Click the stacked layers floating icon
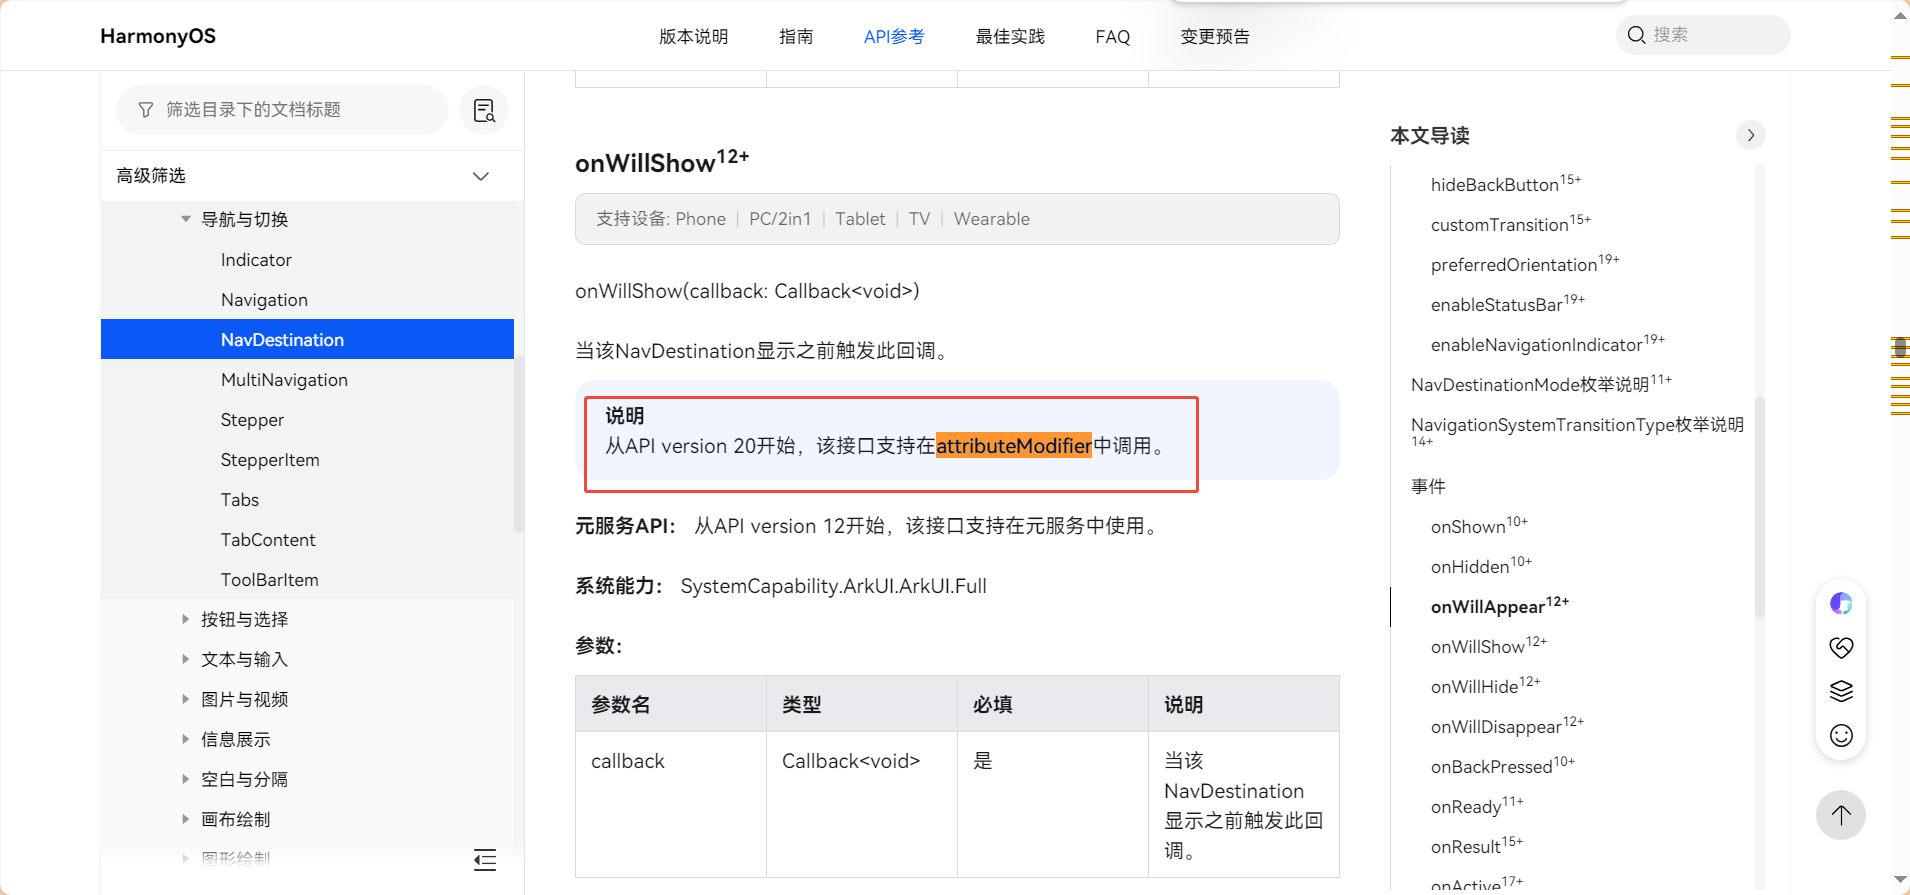The image size is (1910, 895). 1840,691
